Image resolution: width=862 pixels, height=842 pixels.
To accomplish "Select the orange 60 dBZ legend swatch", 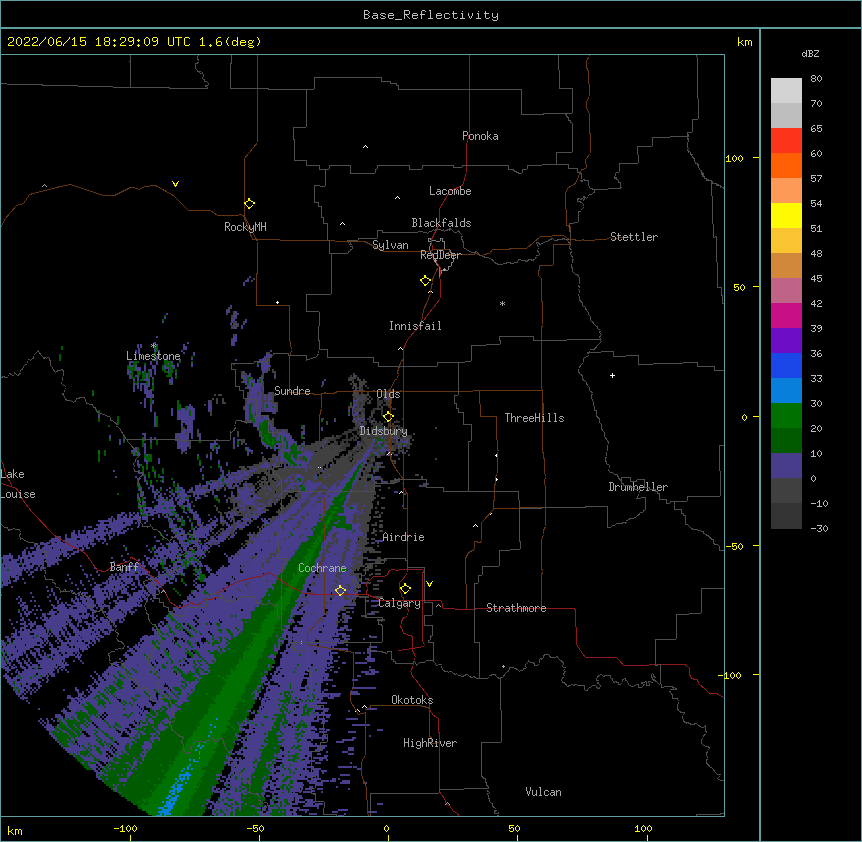I will coord(786,165).
